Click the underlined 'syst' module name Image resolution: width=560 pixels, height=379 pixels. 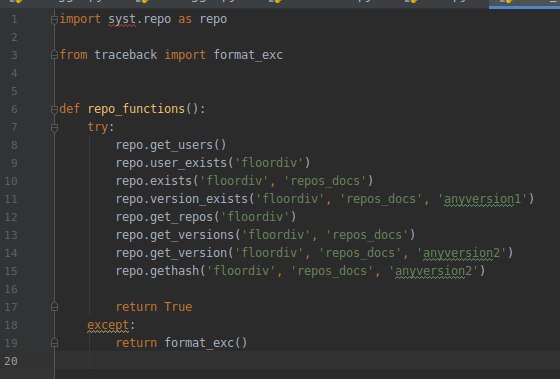click(x=122, y=19)
